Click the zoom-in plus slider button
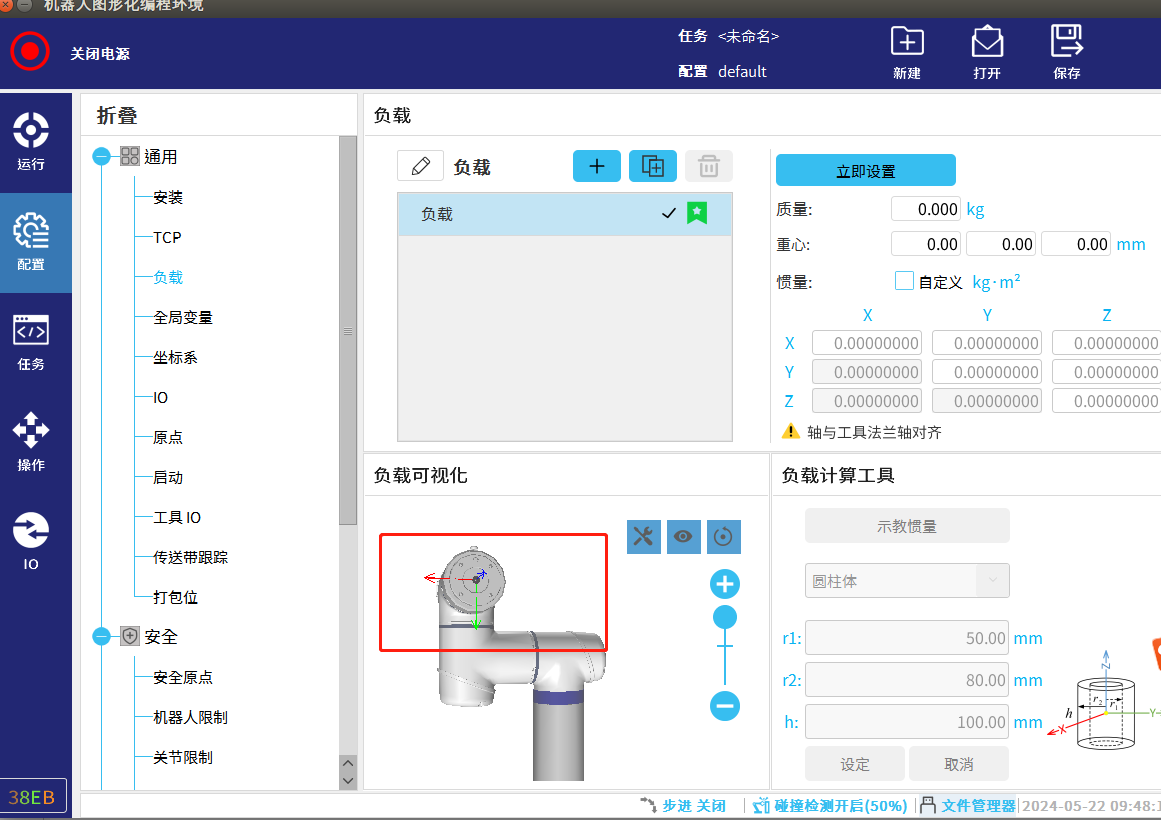This screenshot has width=1161, height=820. tap(724, 584)
